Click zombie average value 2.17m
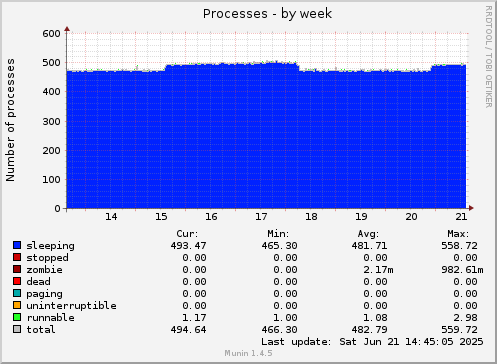 (378, 270)
